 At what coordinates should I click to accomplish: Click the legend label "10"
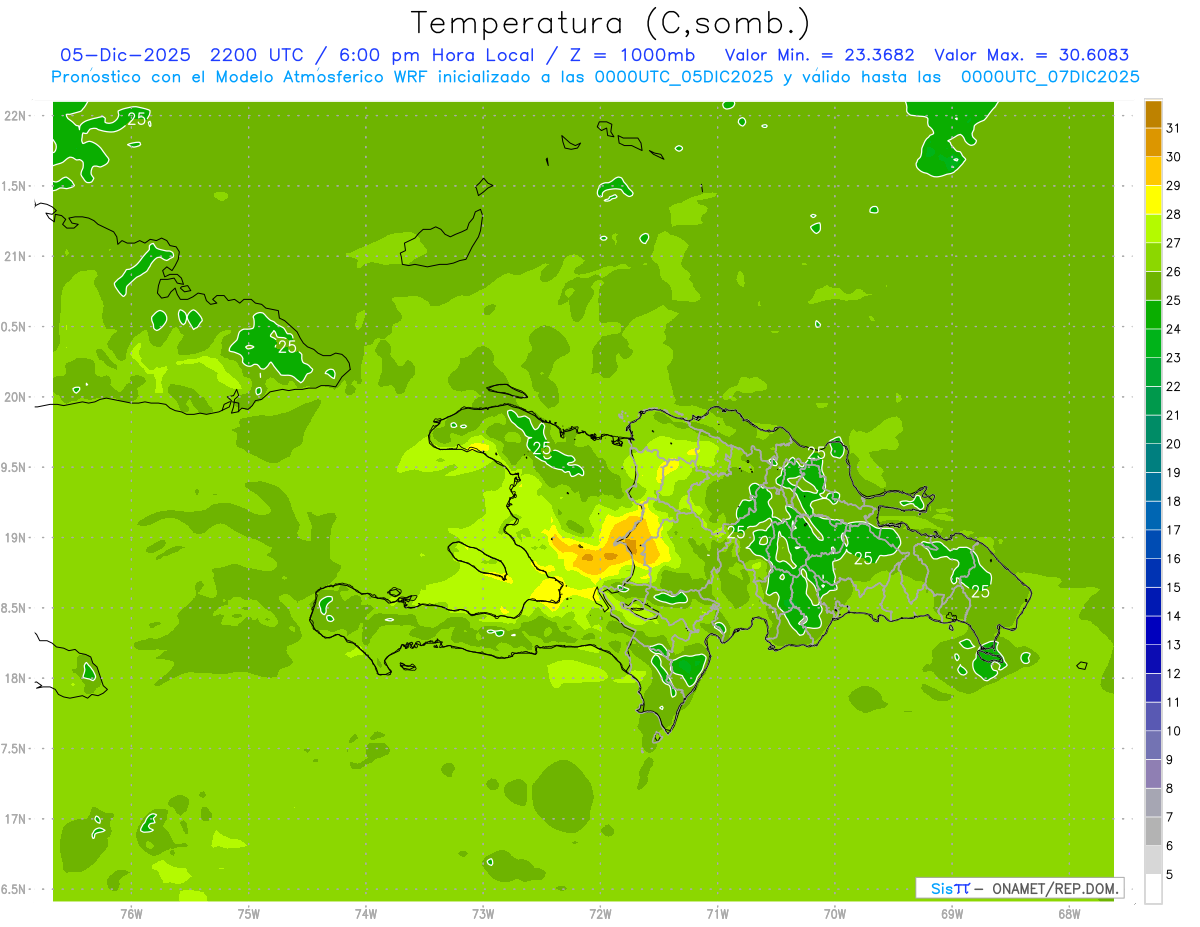[x=1174, y=731]
